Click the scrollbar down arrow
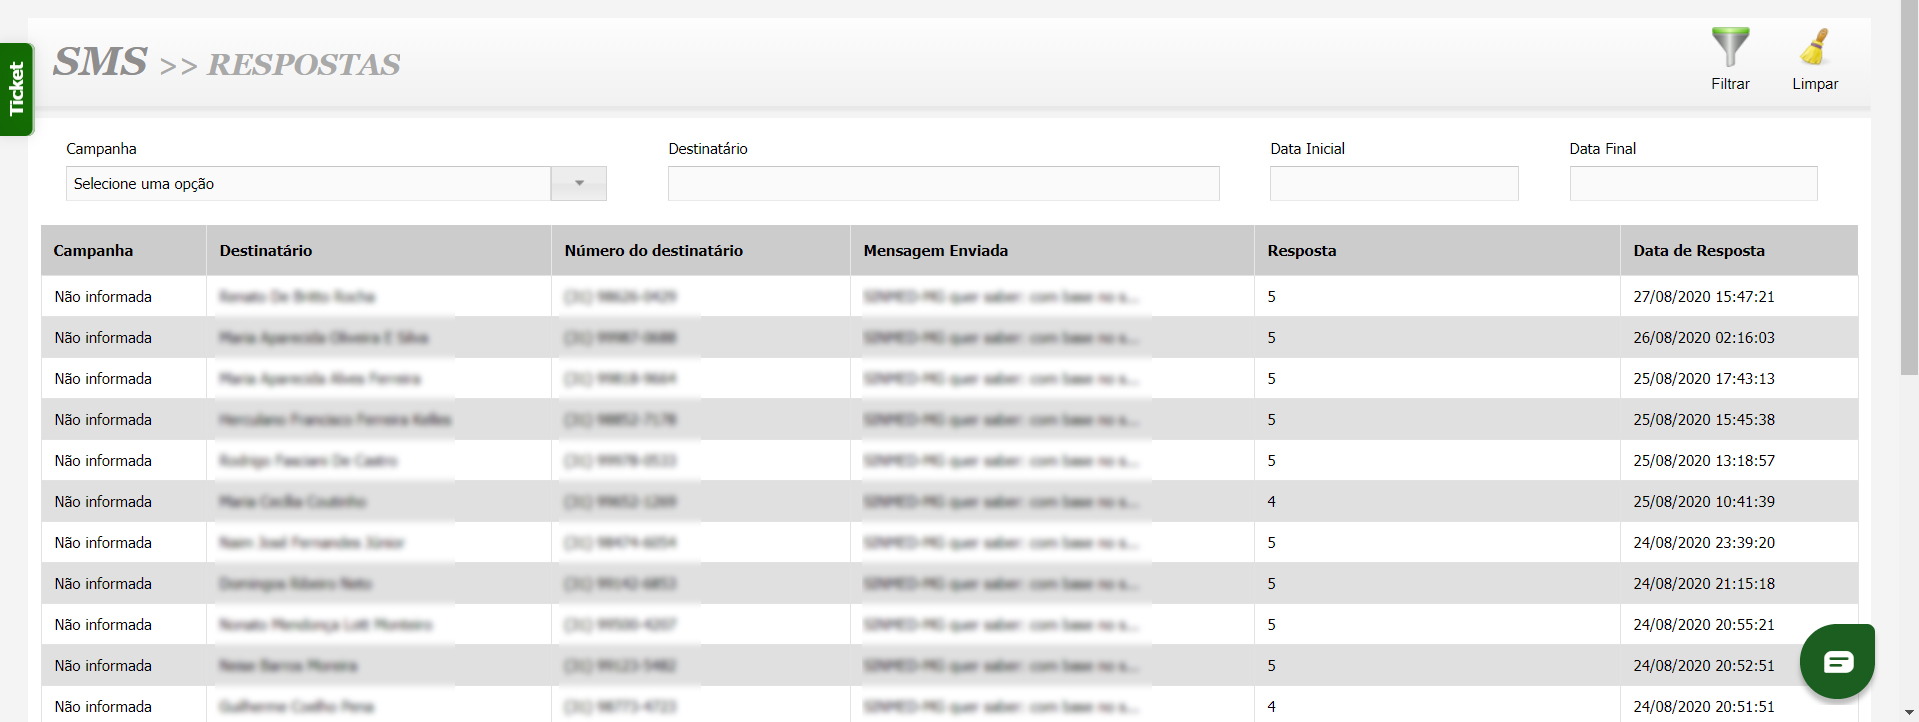1919x722 pixels. tap(1909, 713)
